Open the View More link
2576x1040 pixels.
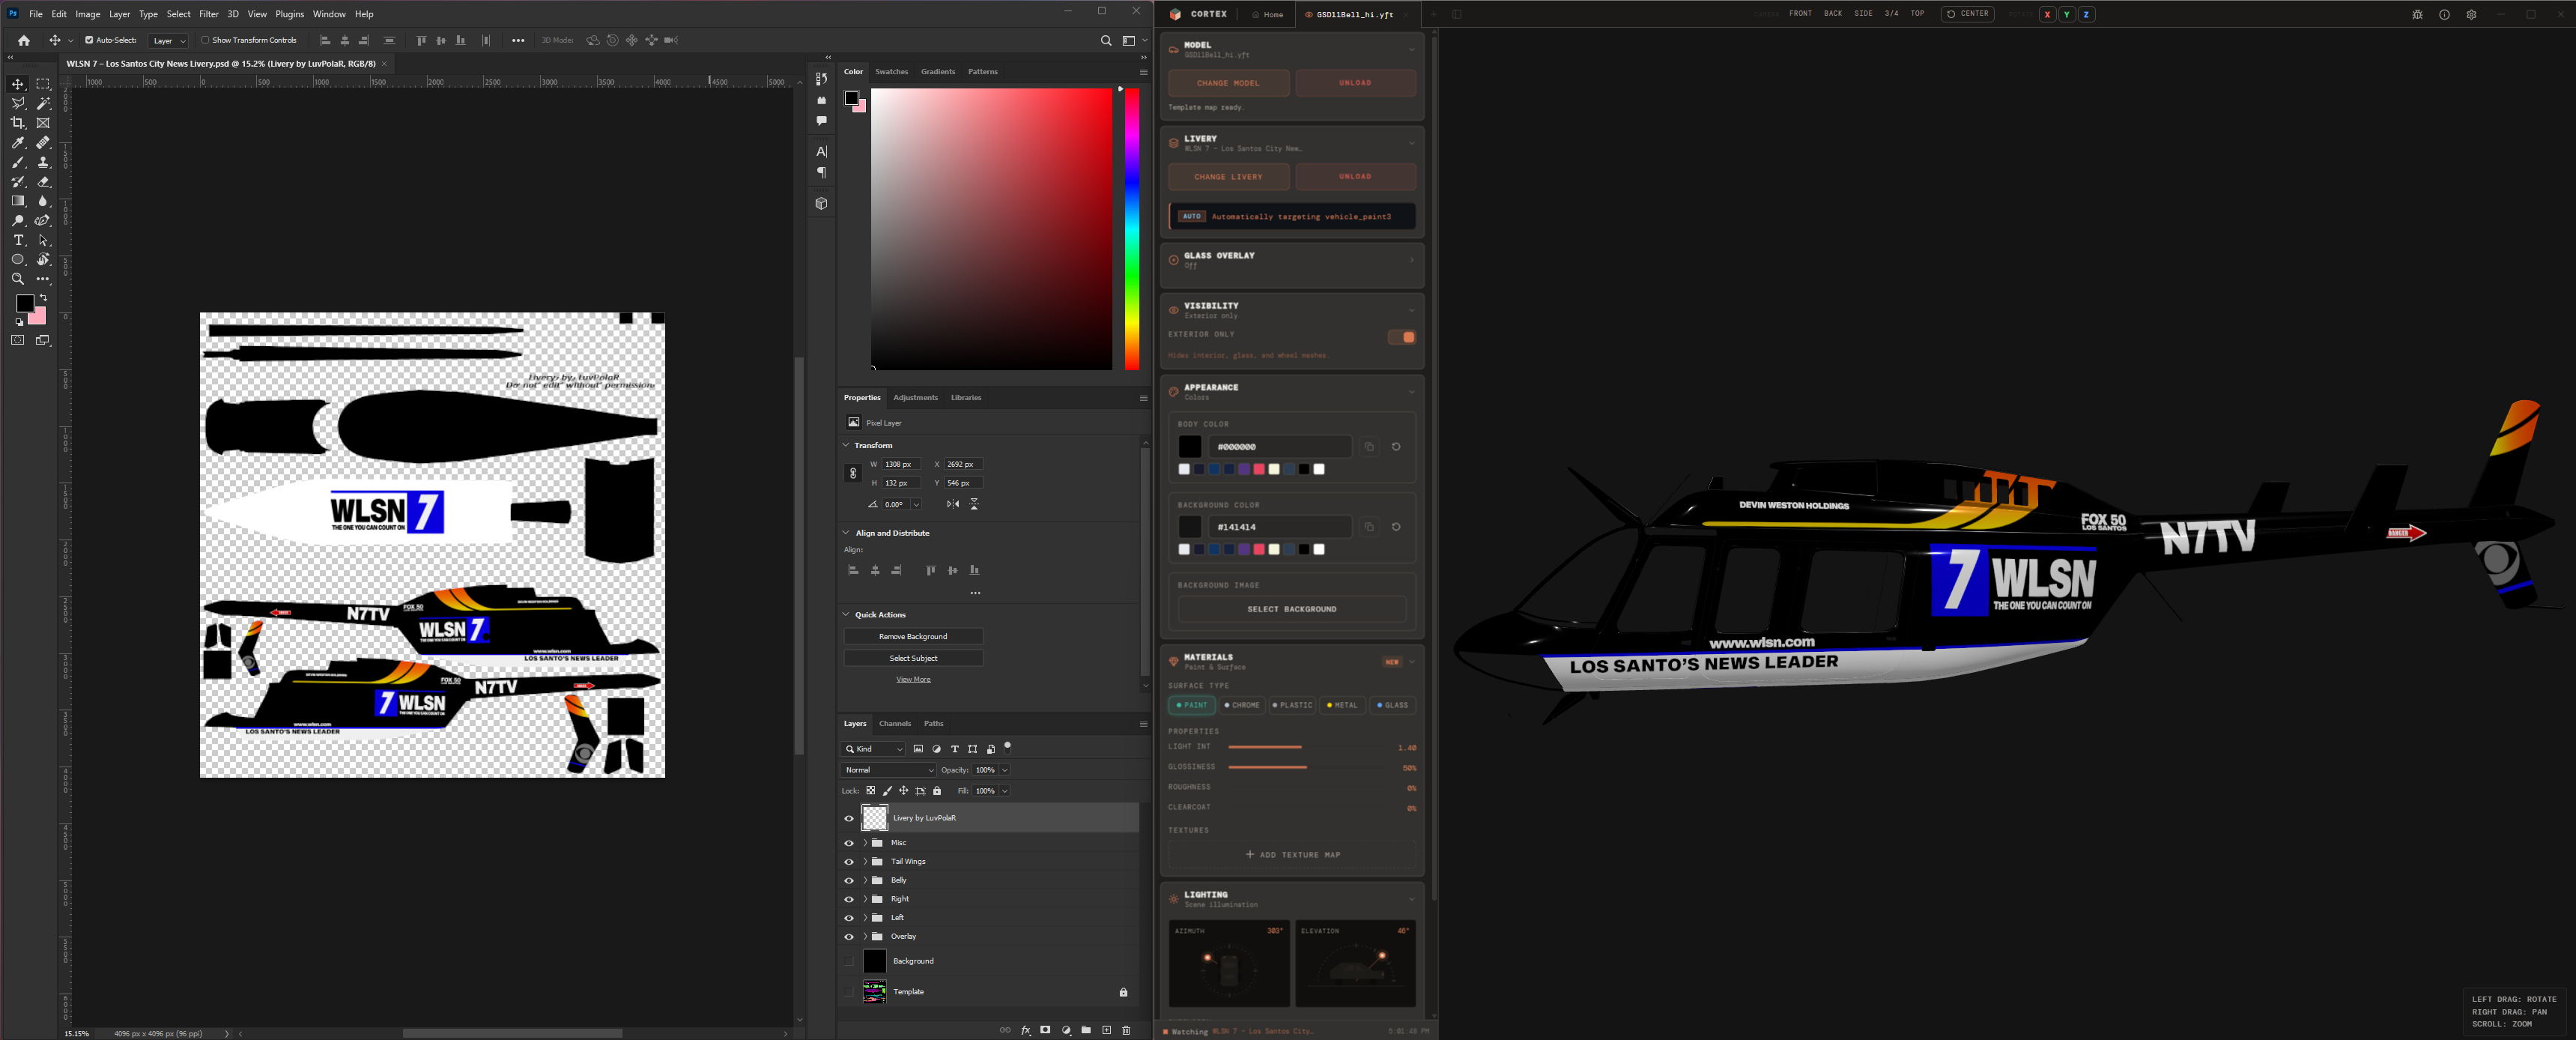coord(913,680)
